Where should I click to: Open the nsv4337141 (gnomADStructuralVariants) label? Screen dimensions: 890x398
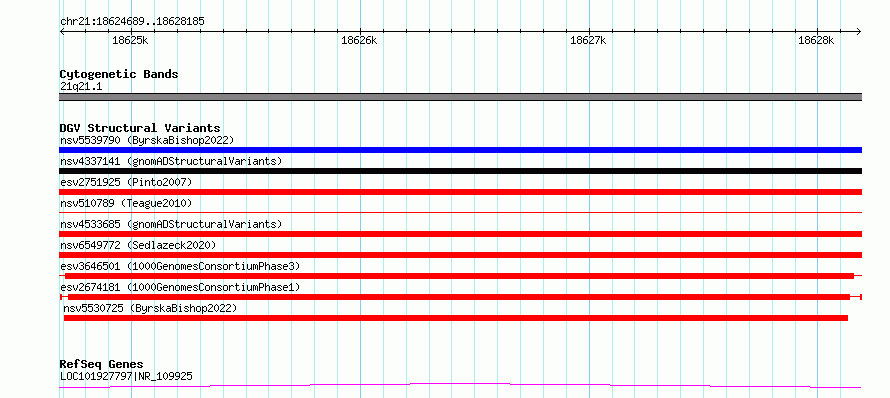(x=171, y=161)
